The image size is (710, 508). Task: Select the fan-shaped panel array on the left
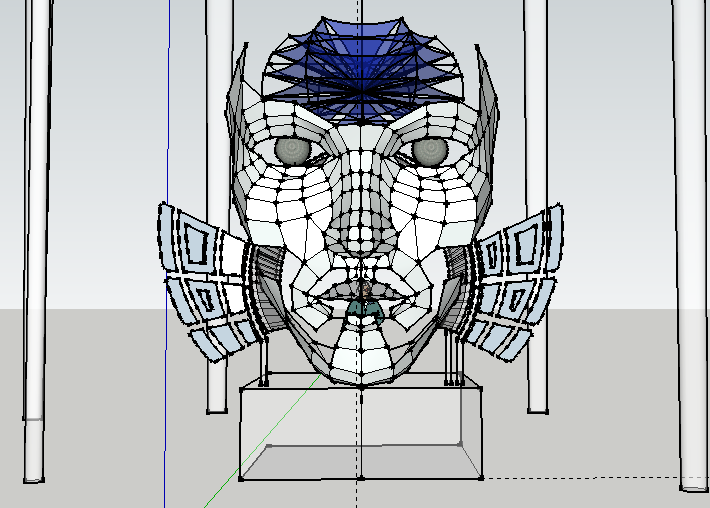206,281
